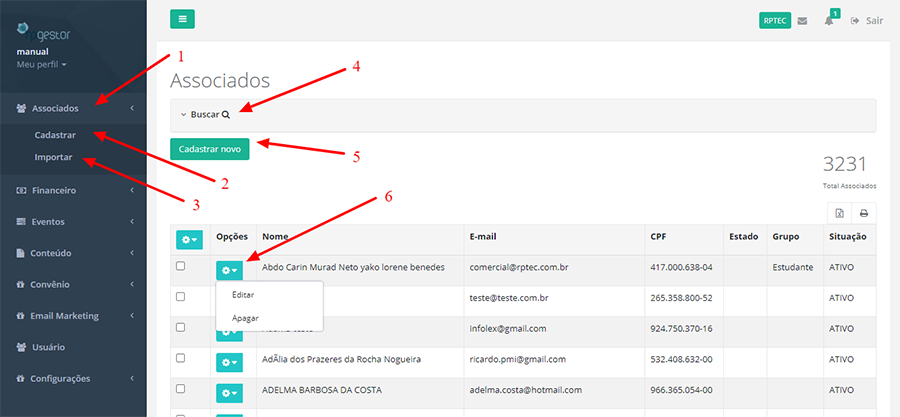Click the Cadastrar novo button
Image resolution: width=900 pixels, height=417 pixels.
click(209, 148)
